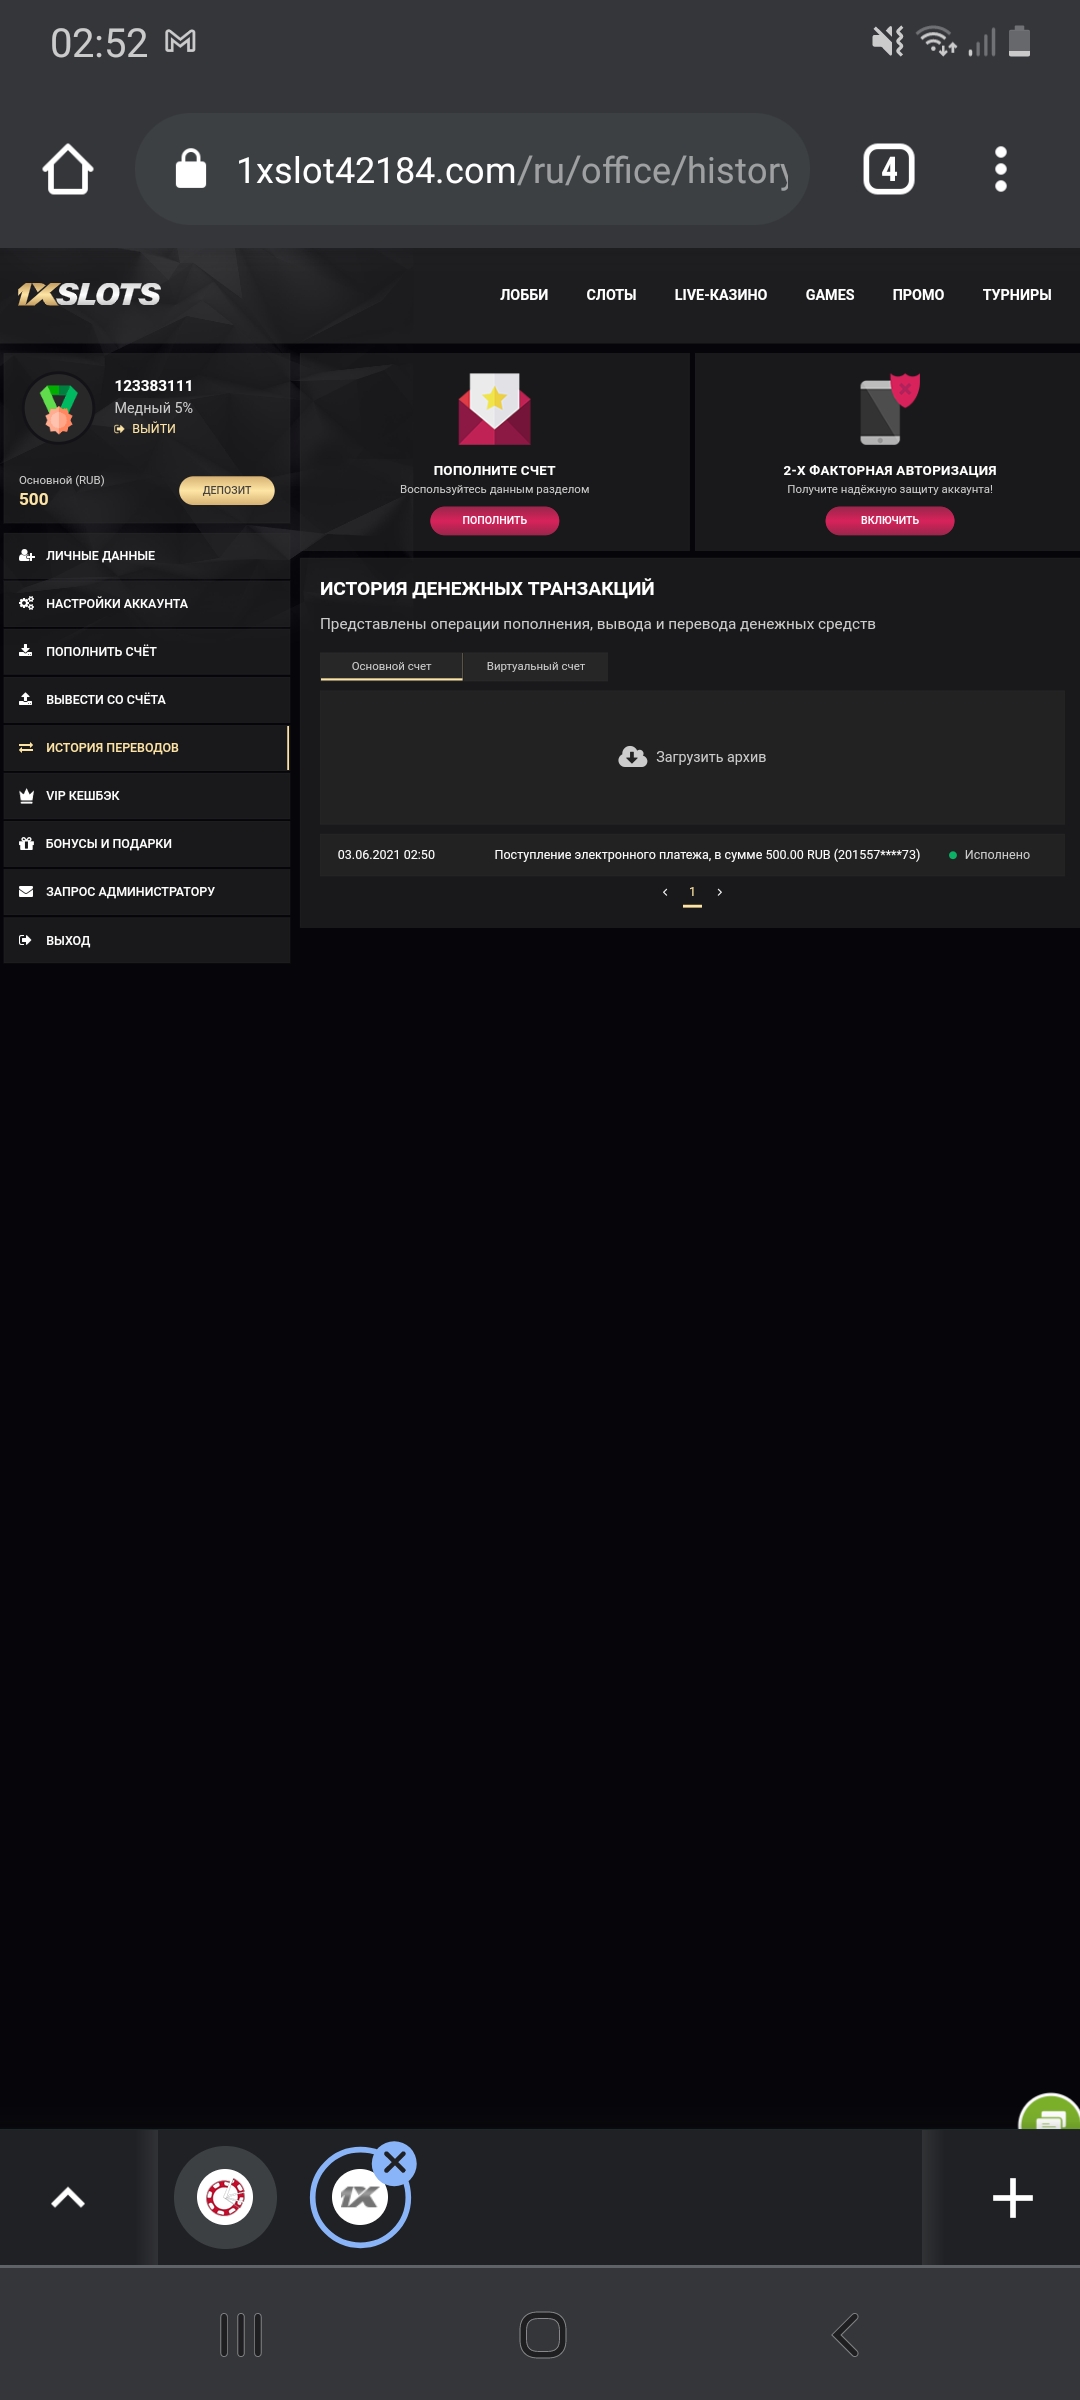Click the 1XSLOTS logo
The image size is (1080, 2400).
pos(89,294)
